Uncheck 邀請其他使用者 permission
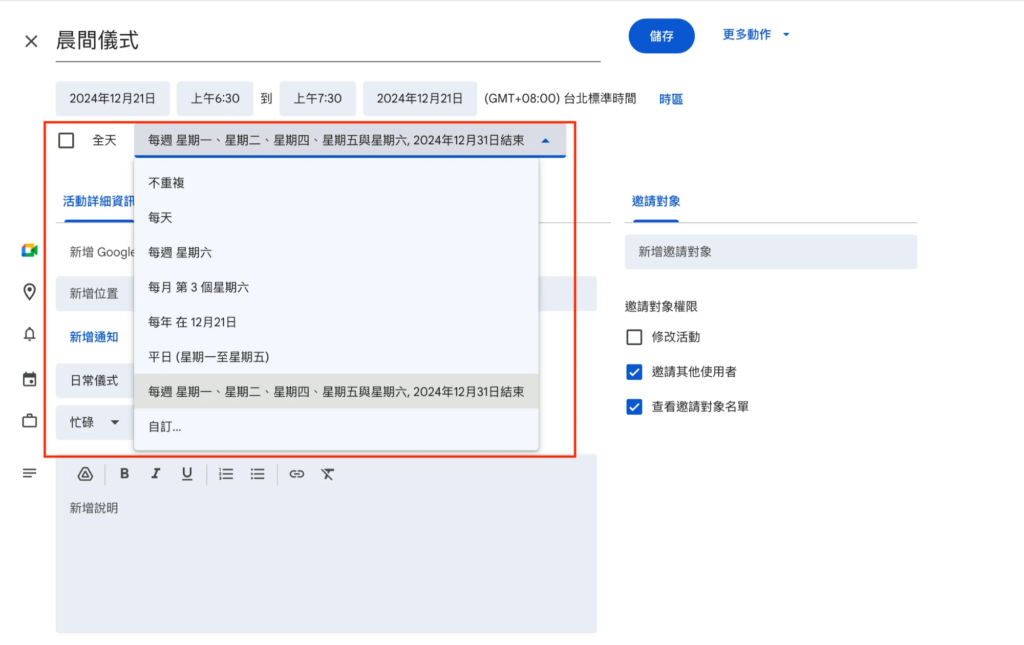 click(x=633, y=372)
